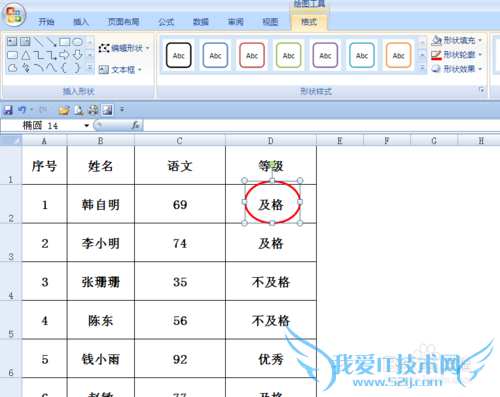Go to the 审阅 tab
Image resolution: width=500 pixels, height=397 pixels.
pos(236,22)
